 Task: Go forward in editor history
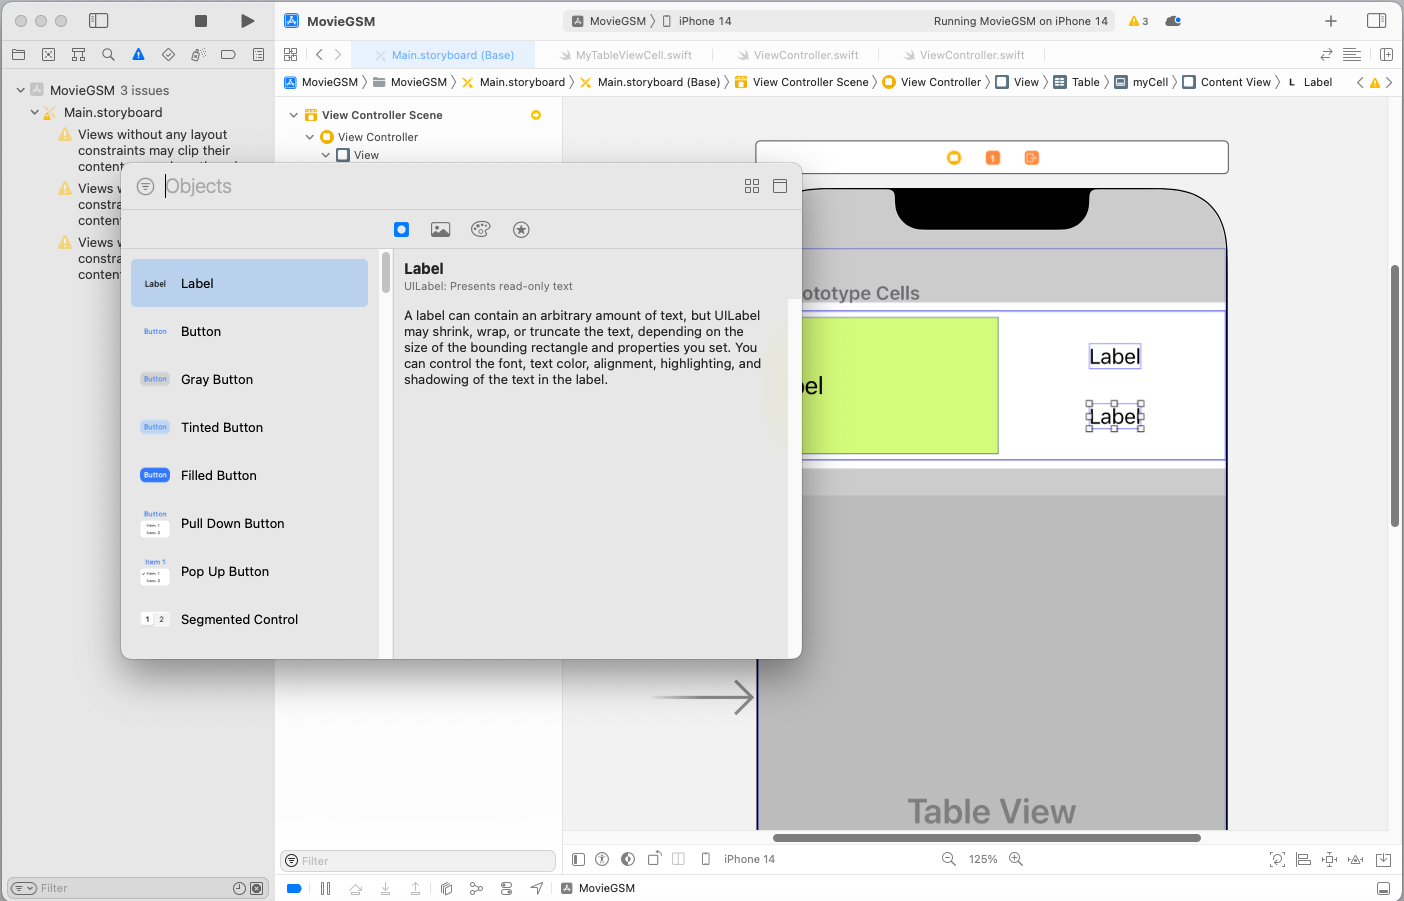pos(338,55)
